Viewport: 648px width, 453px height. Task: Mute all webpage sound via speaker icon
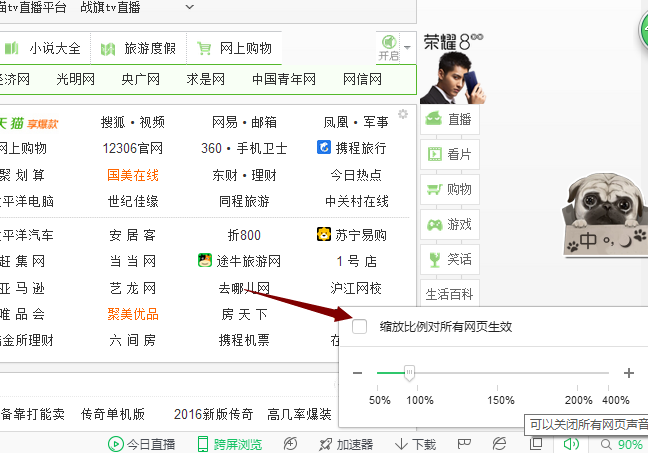[x=571, y=444]
